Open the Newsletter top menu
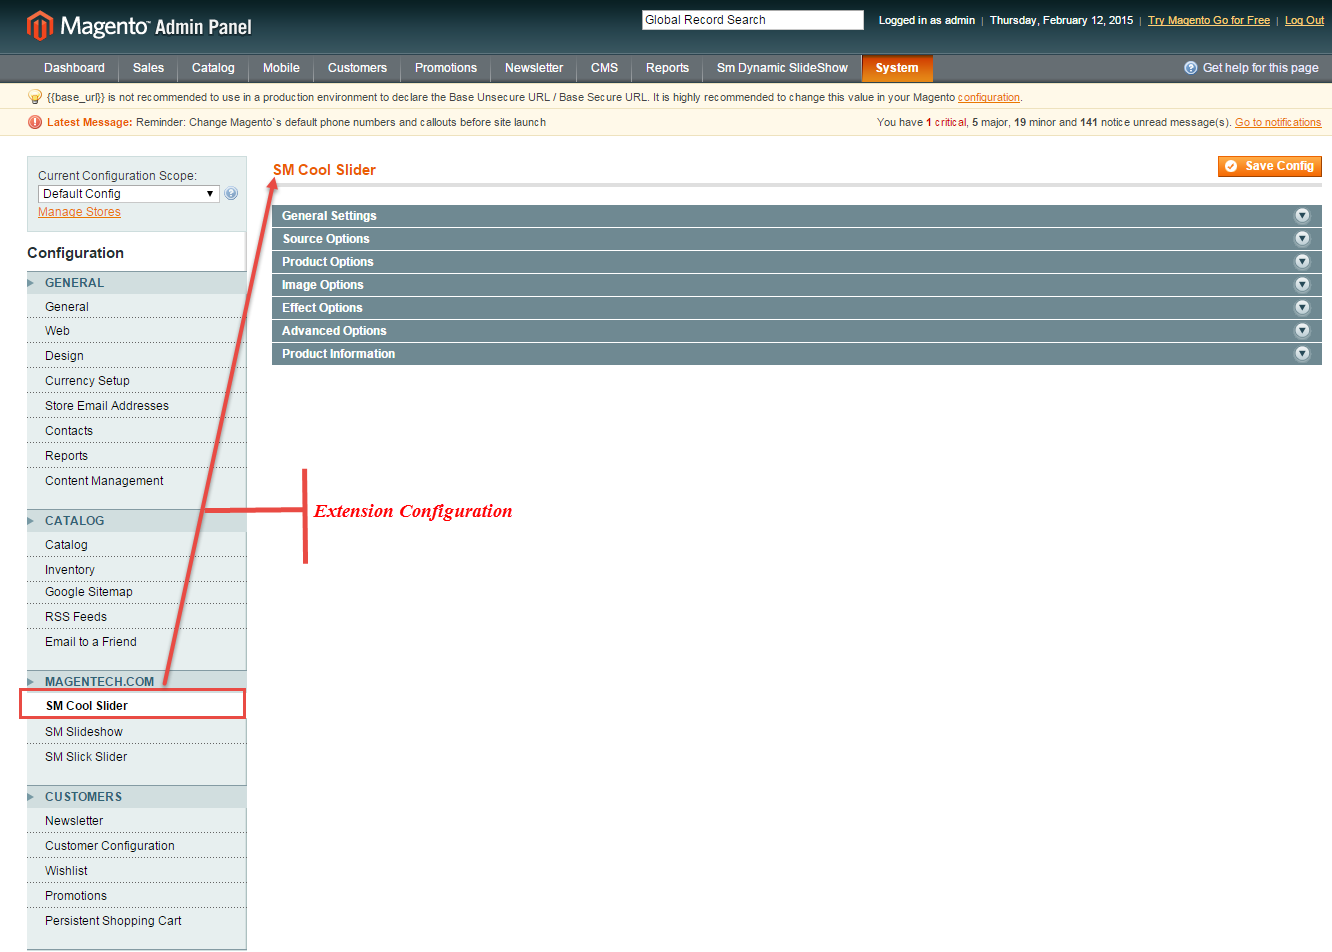The image size is (1332, 952). tap(534, 68)
